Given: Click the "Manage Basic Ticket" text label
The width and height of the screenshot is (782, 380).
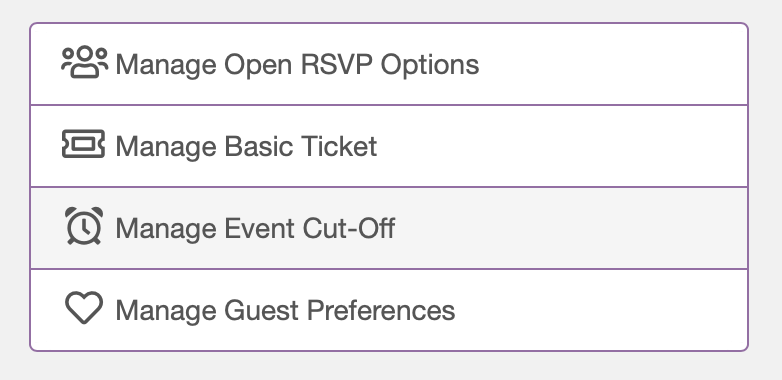Looking at the screenshot, I should click(246, 147).
